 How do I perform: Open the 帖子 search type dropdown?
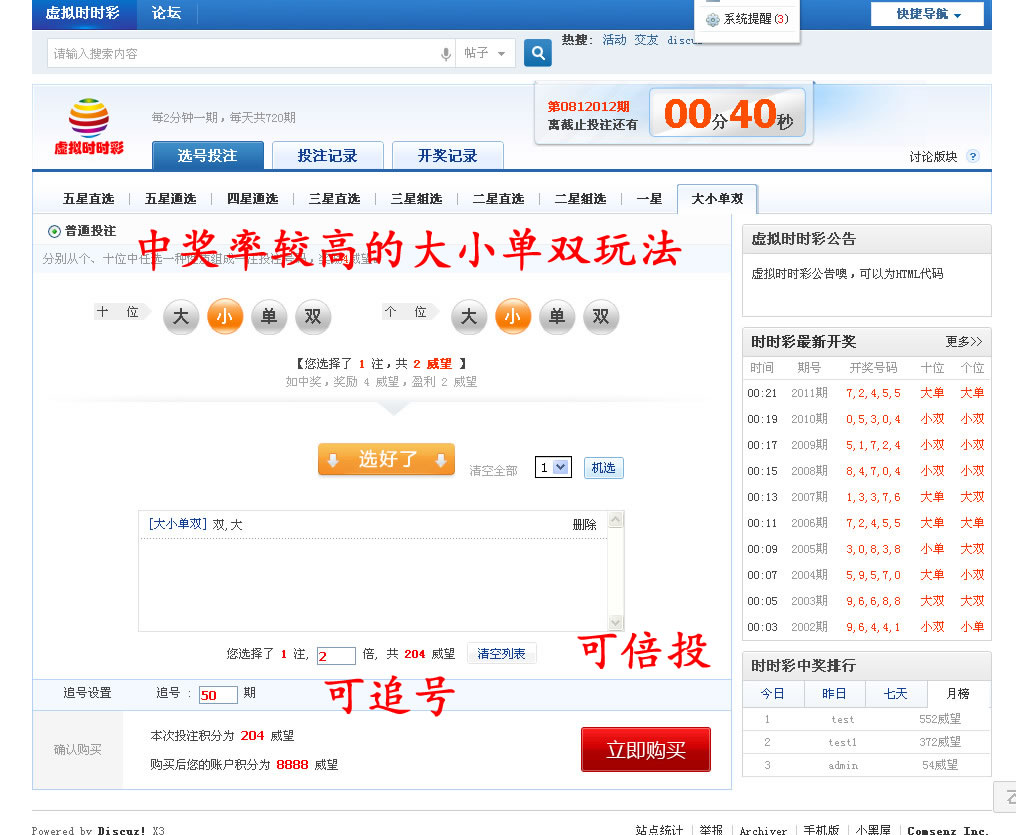pos(485,53)
